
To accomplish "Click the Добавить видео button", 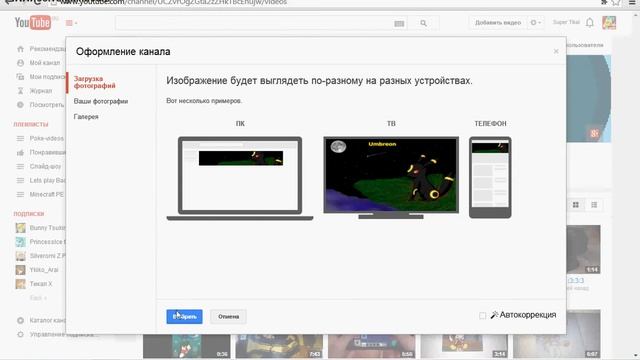I will click(x=498, y=23).
